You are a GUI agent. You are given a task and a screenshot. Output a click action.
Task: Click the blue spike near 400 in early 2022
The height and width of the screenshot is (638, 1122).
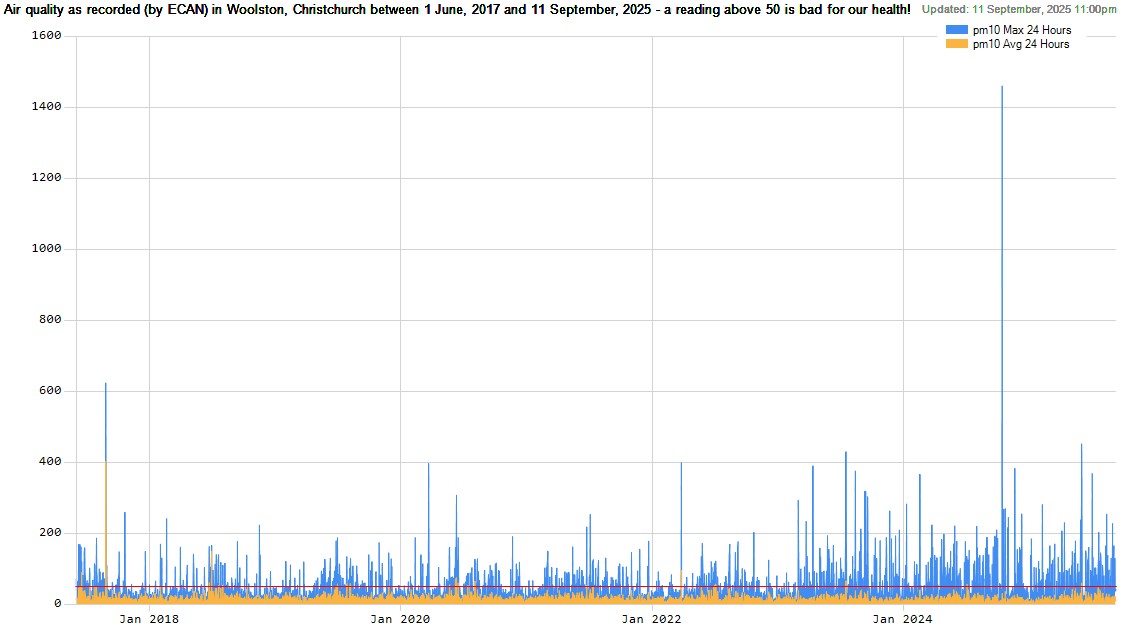pos(681,515)
